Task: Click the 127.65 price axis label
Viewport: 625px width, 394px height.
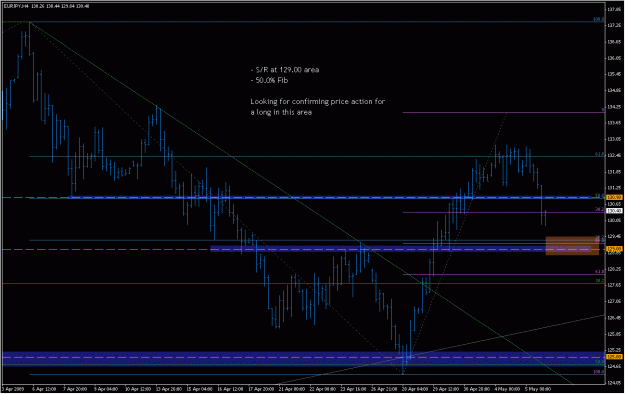Action: point(614,285)
